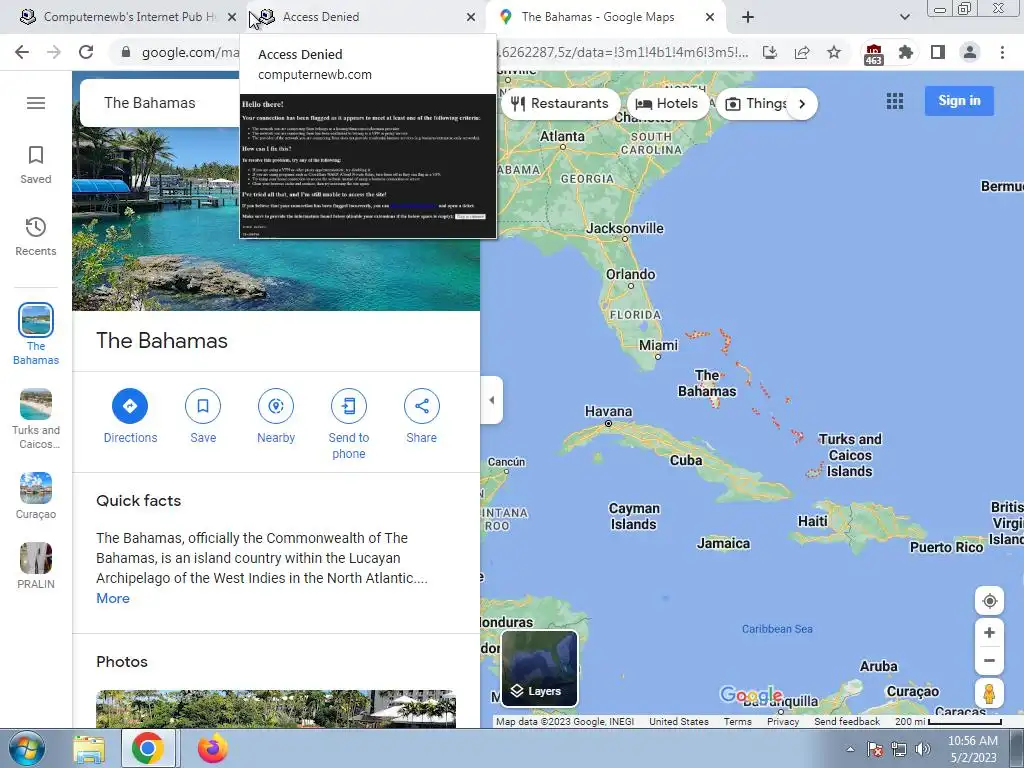Open the Terms link in map footer

coord(737,722)
